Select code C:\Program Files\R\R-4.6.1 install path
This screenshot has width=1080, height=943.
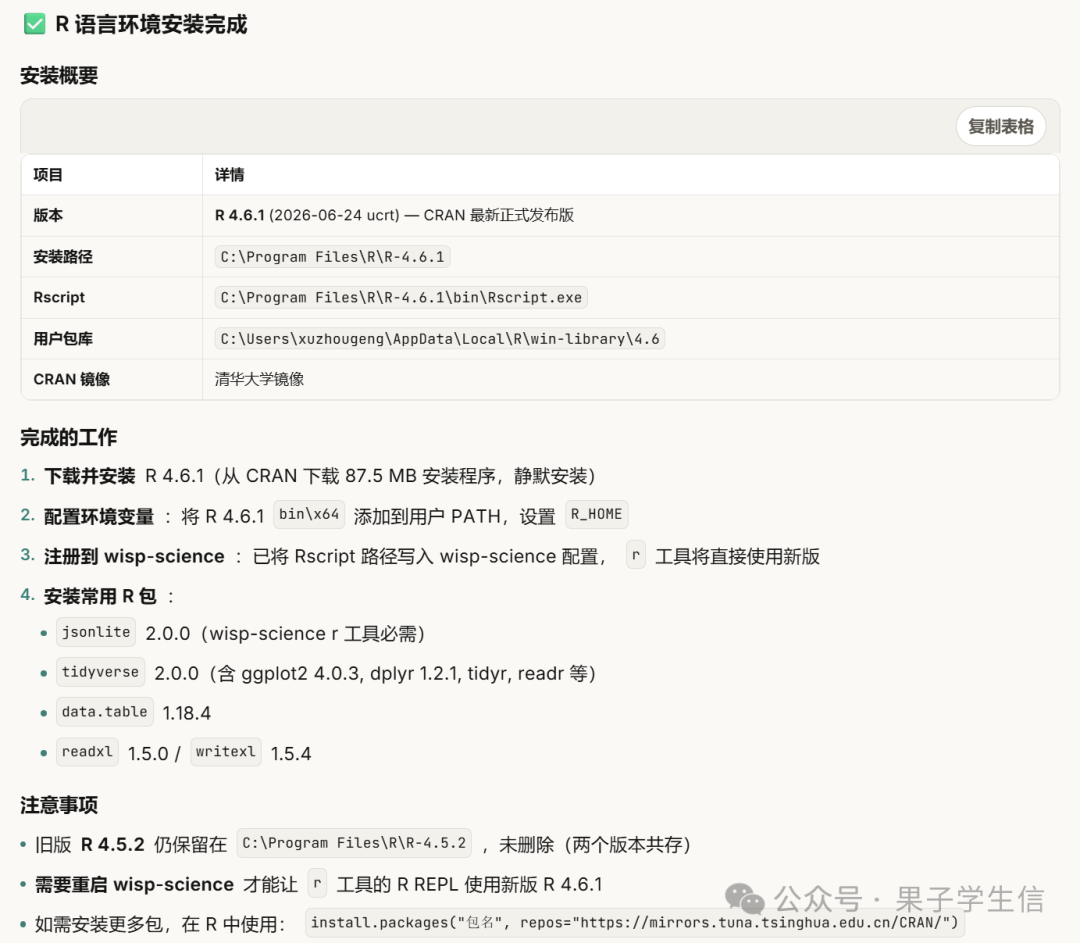(x=332, y=257)
